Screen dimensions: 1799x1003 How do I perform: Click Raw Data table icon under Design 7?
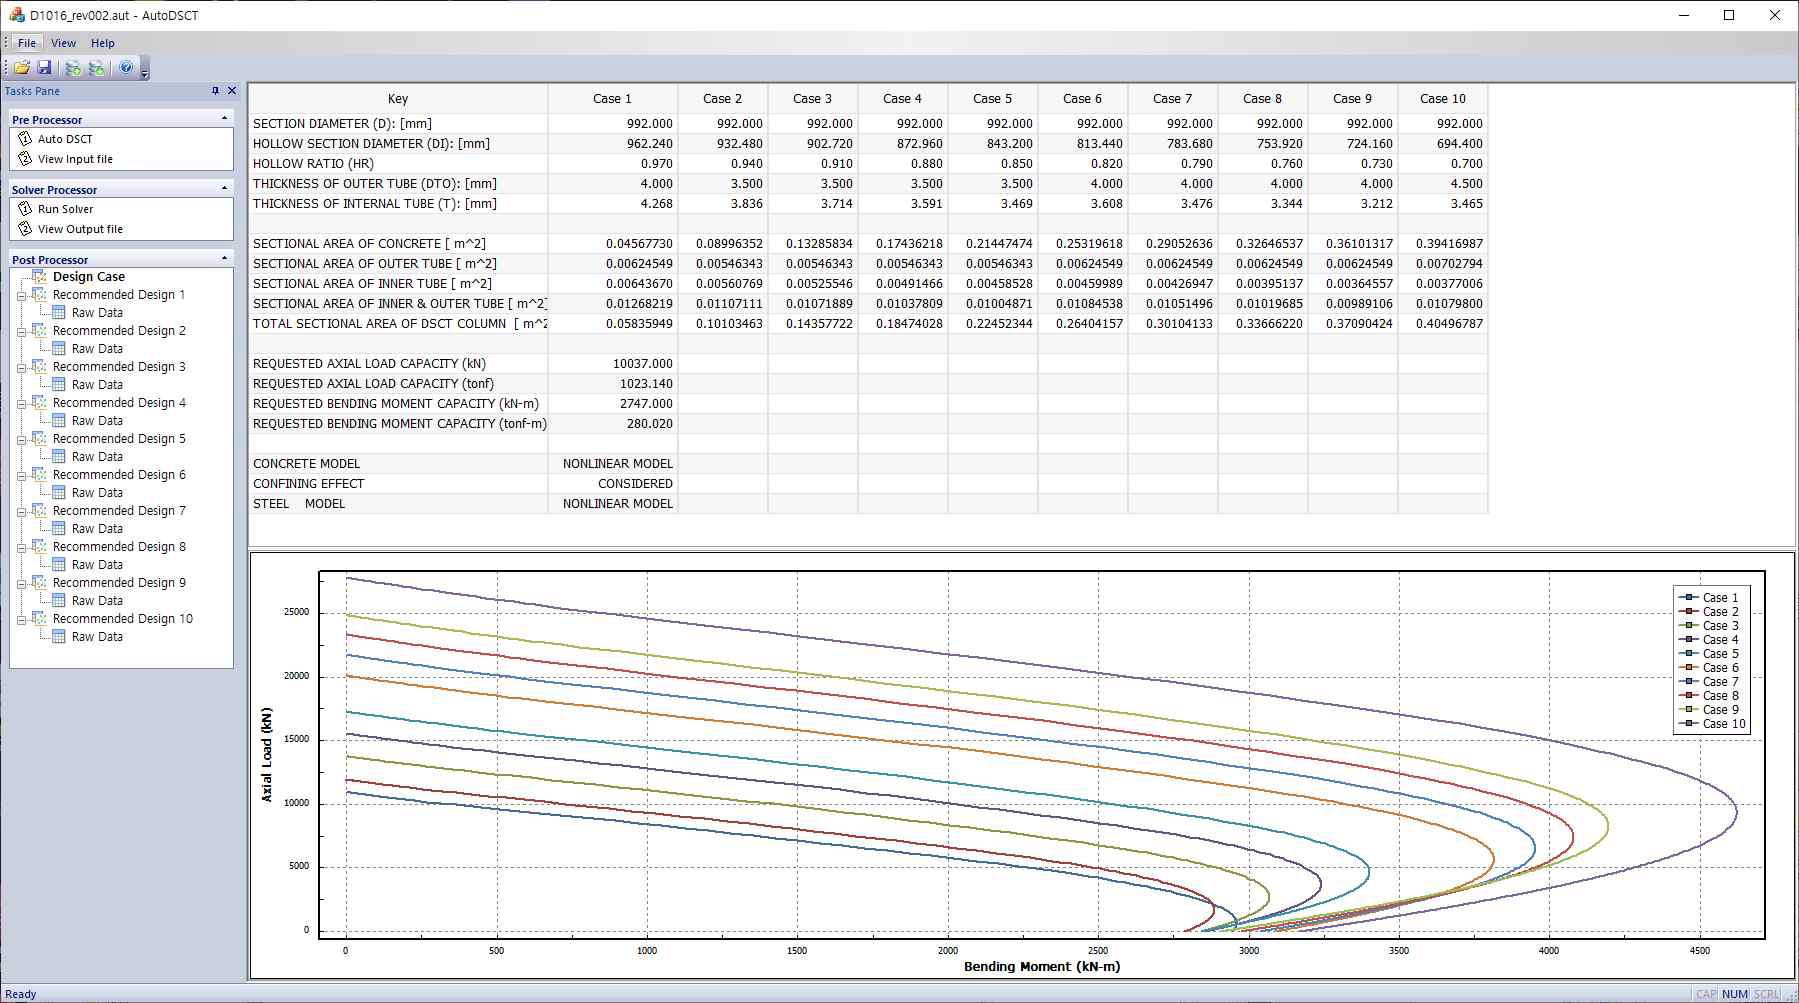(x=59, y=529)
